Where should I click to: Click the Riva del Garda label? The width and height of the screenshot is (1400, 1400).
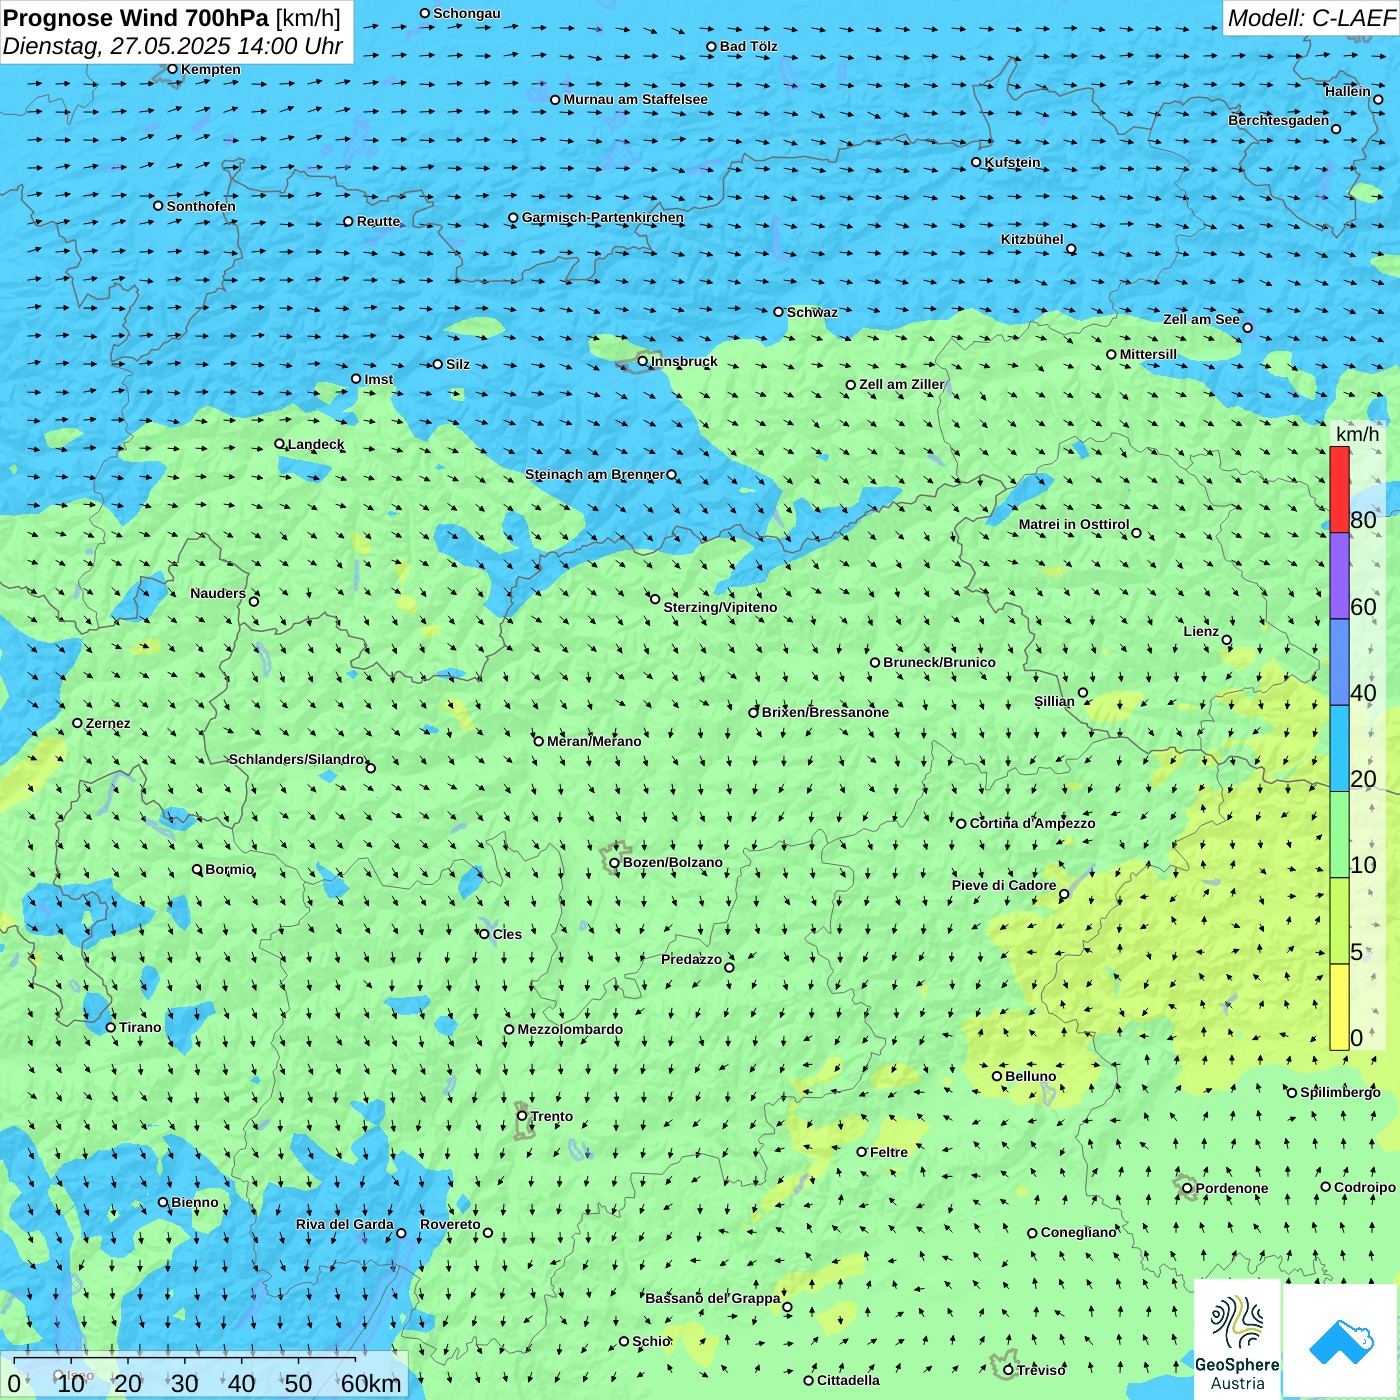coord(345,1224)
